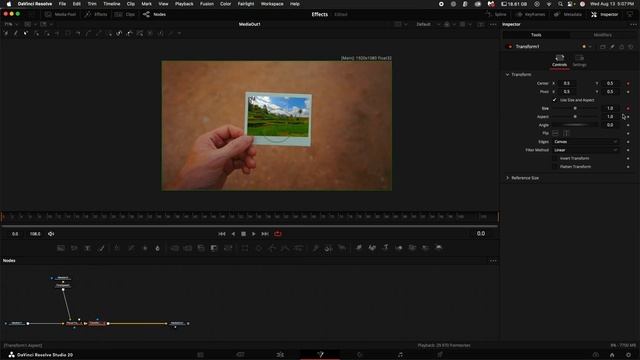Image resolution: width=640 pixels, height=360 pixels.
Task: Open the Fairlight page
Action: coord(400,355)
